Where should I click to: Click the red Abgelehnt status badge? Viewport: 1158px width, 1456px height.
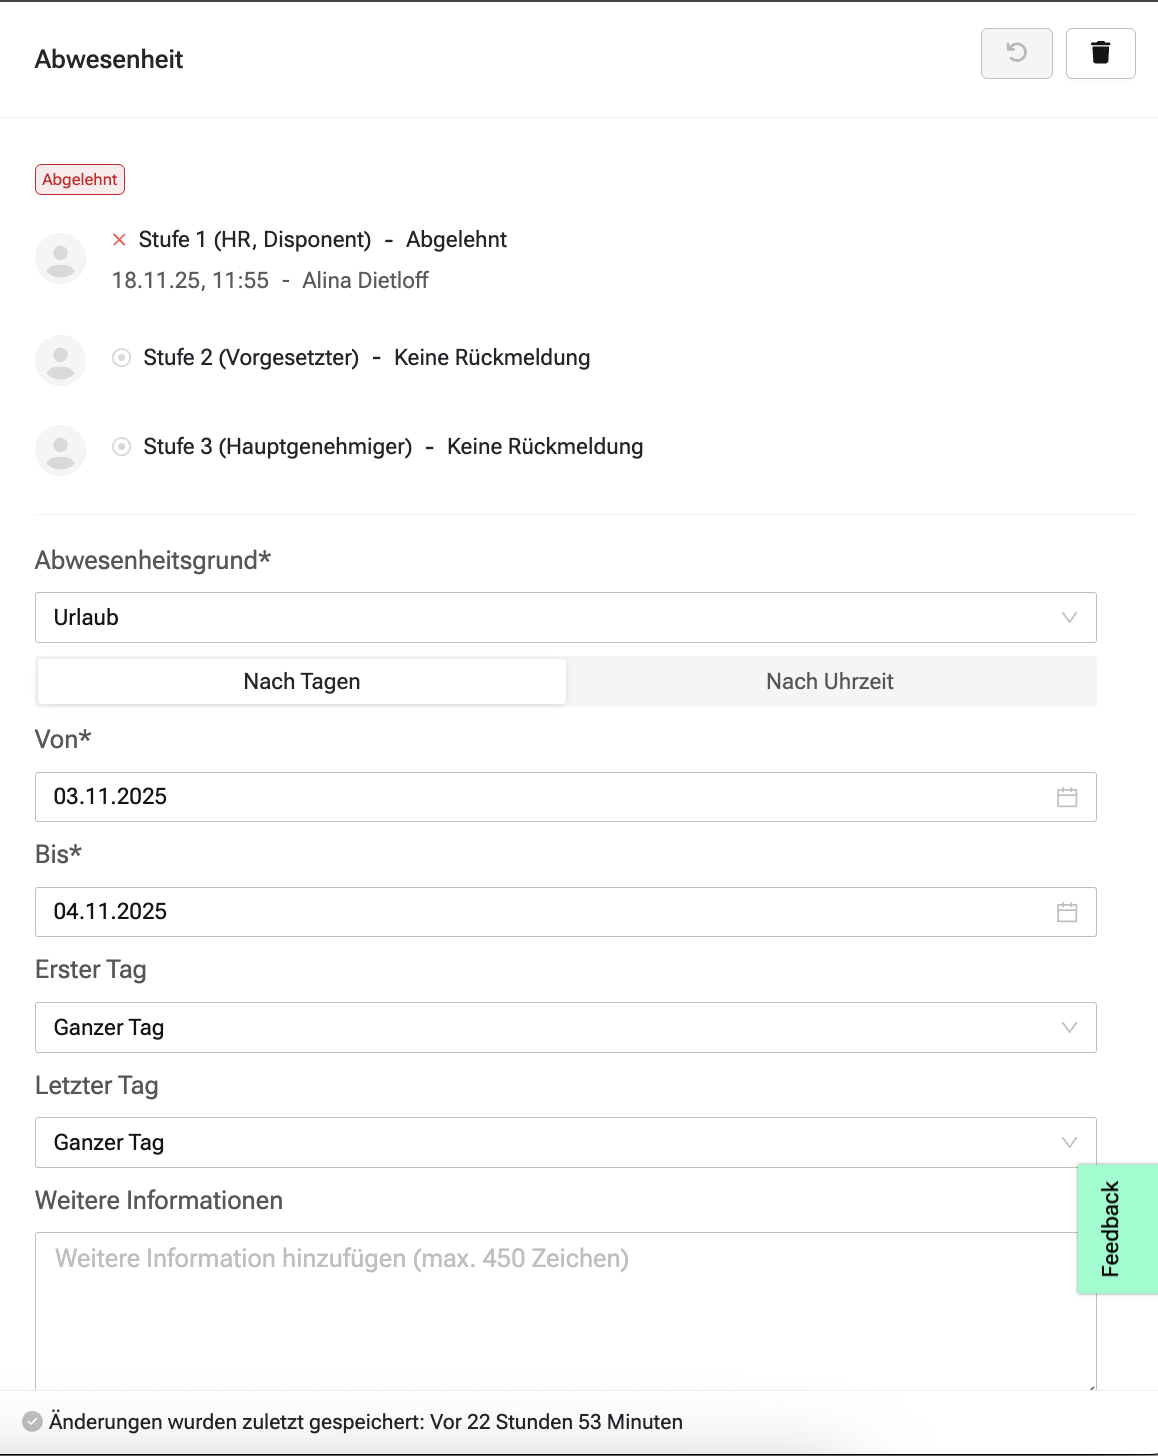[80, 180]
